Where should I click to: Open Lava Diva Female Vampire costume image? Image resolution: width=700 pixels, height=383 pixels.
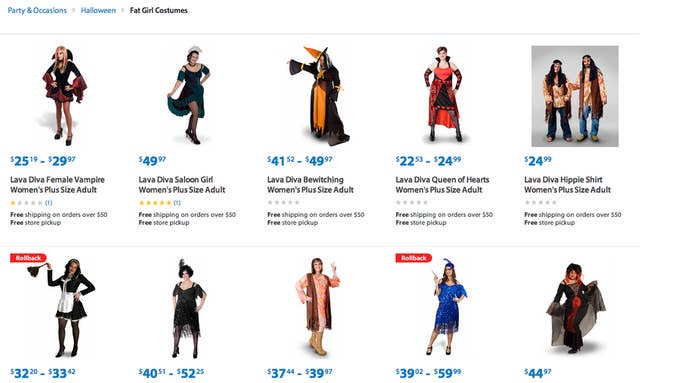65,96
